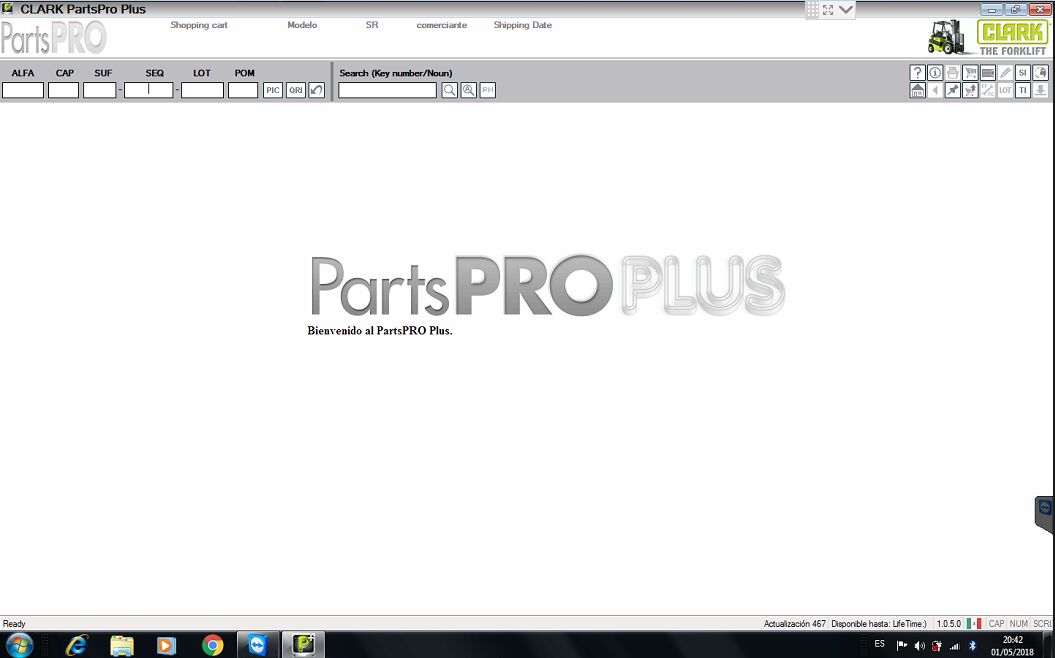Open the media player taskbar icon
Screen dimensions: 1055x658
[x=166, y=645]
